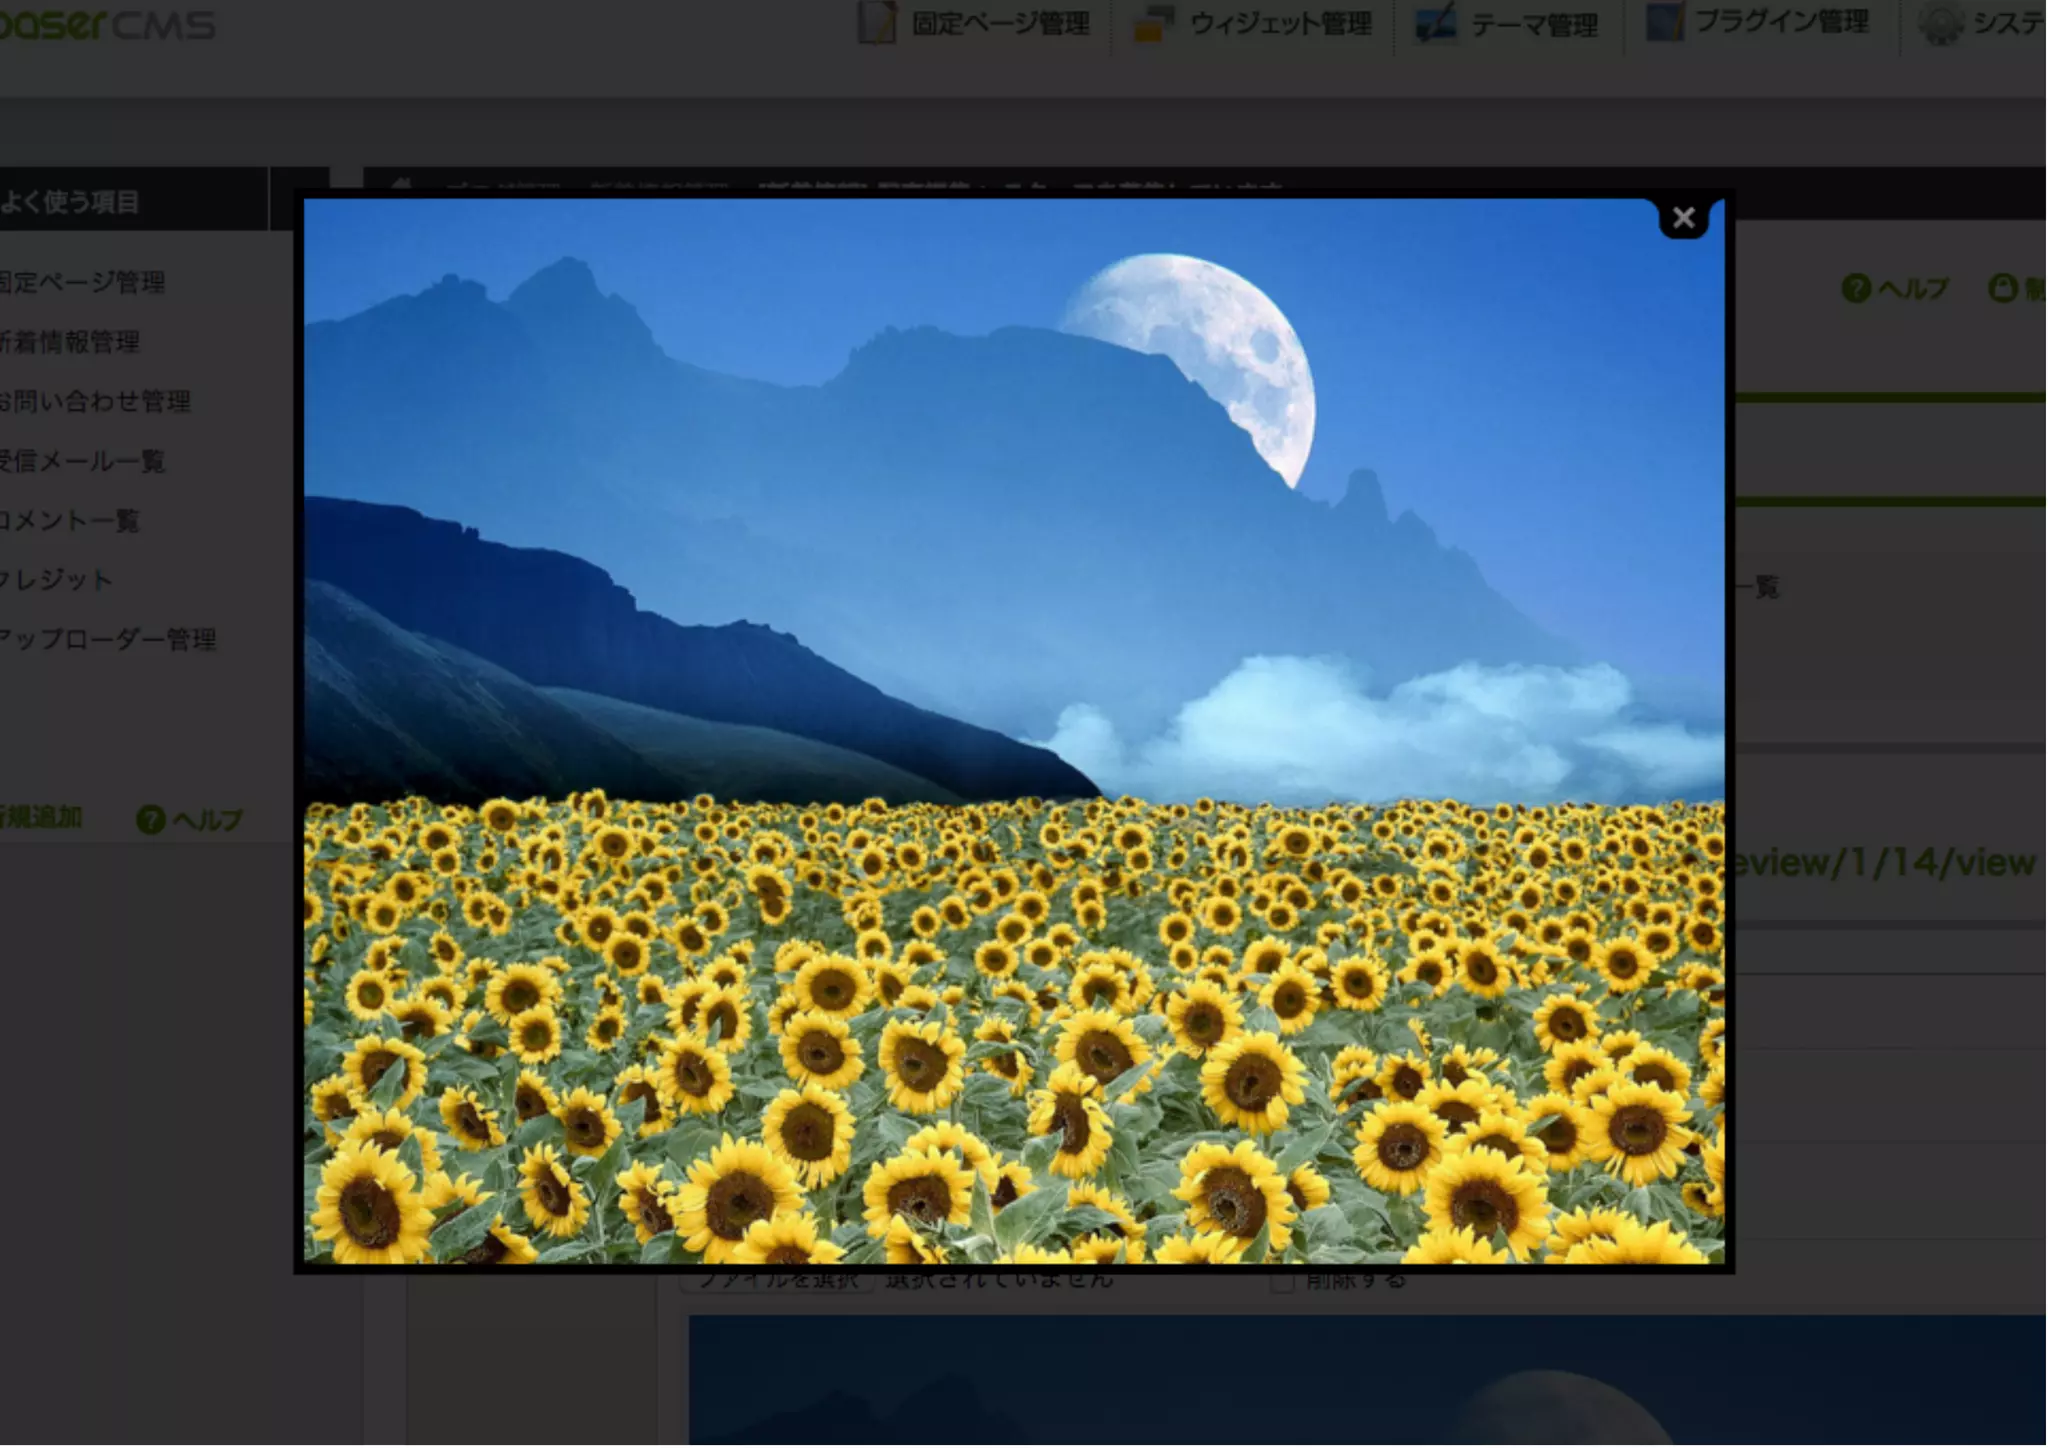
Task: Select お問い合わせ管理 in sidebar
Action: pos(95,401)
